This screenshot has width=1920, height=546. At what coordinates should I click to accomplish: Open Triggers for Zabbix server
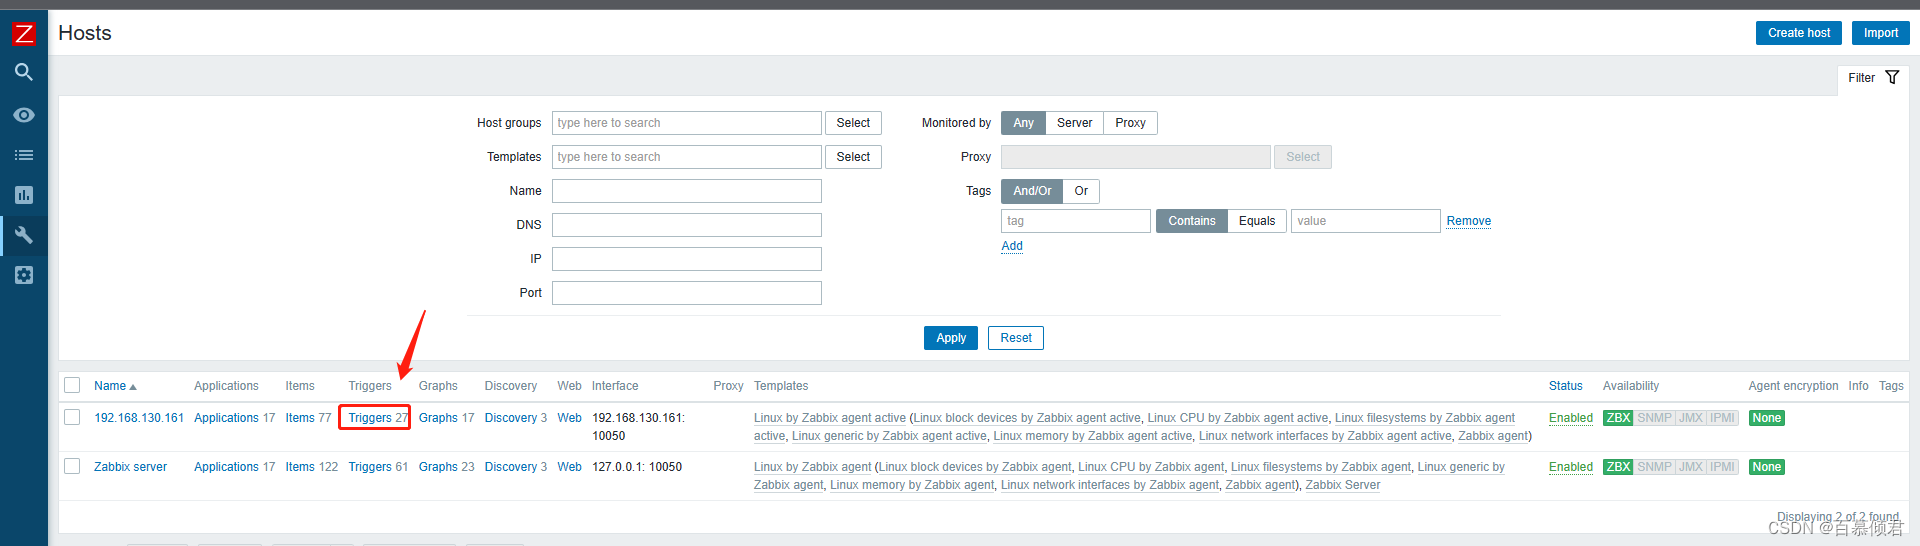(x=370, y=467)
